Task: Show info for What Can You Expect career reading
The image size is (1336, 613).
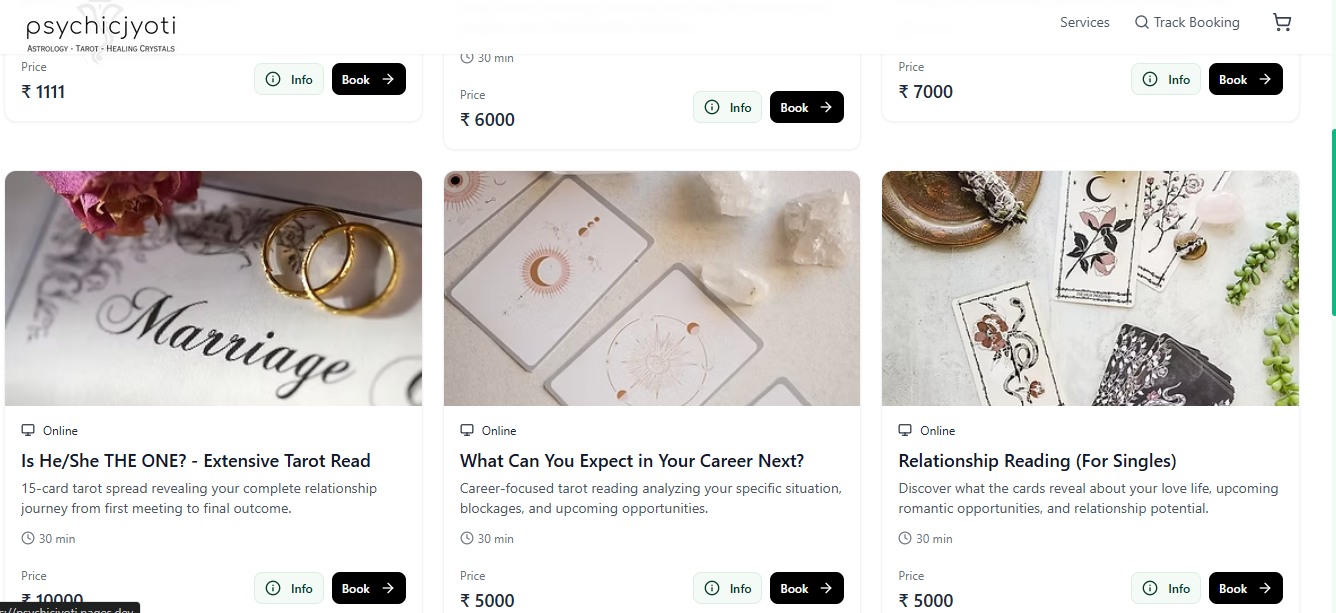Action: pyautogui.click(x=727, y=589)
